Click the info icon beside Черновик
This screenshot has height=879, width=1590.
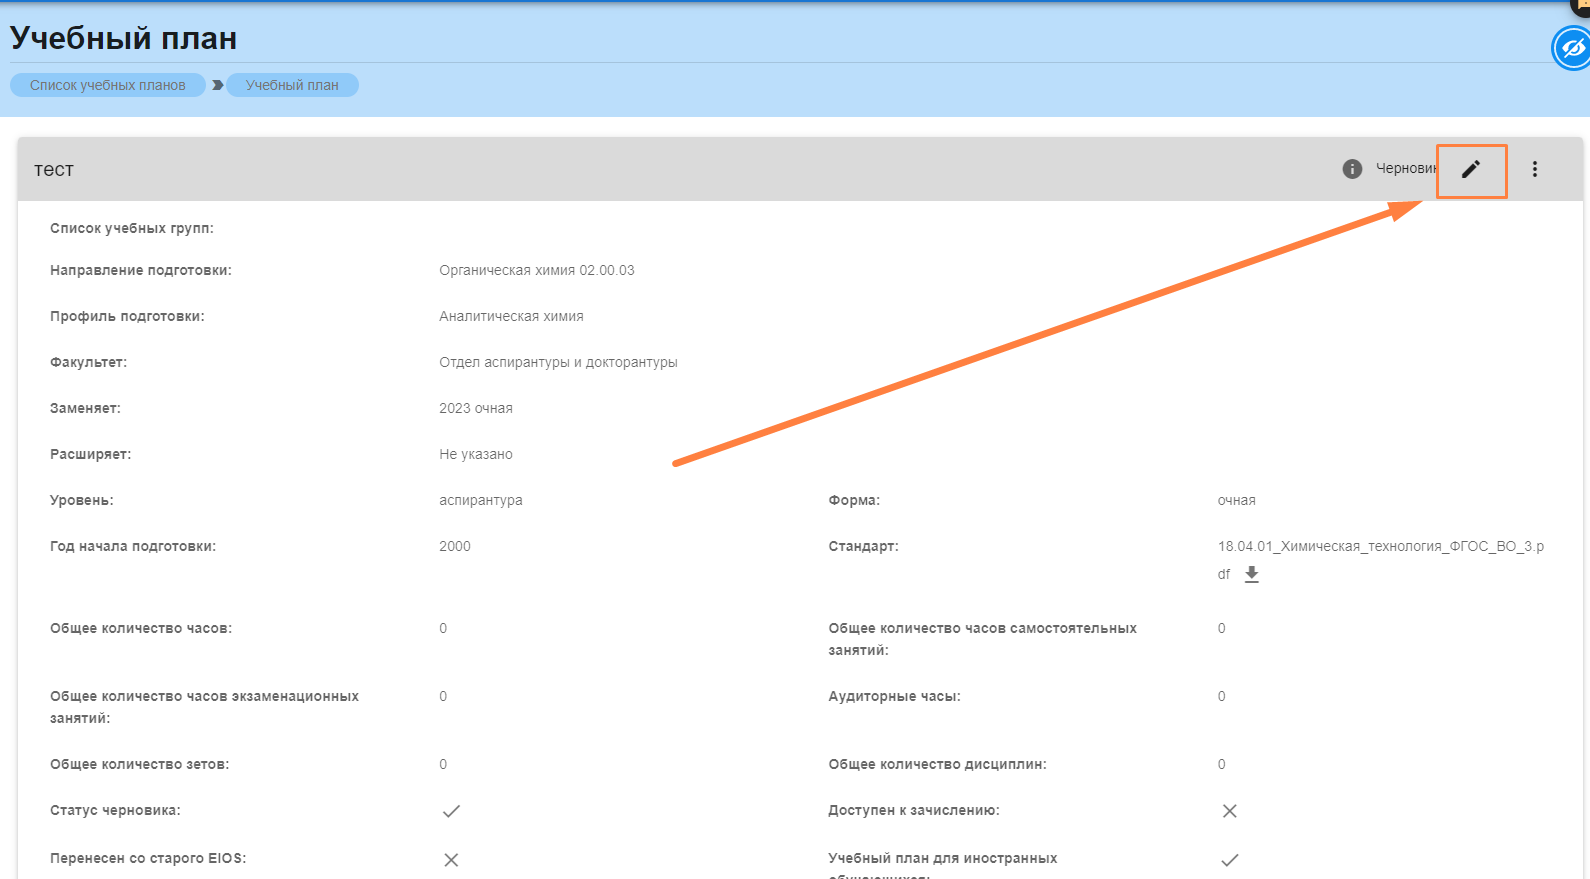tap(1352, 169)
